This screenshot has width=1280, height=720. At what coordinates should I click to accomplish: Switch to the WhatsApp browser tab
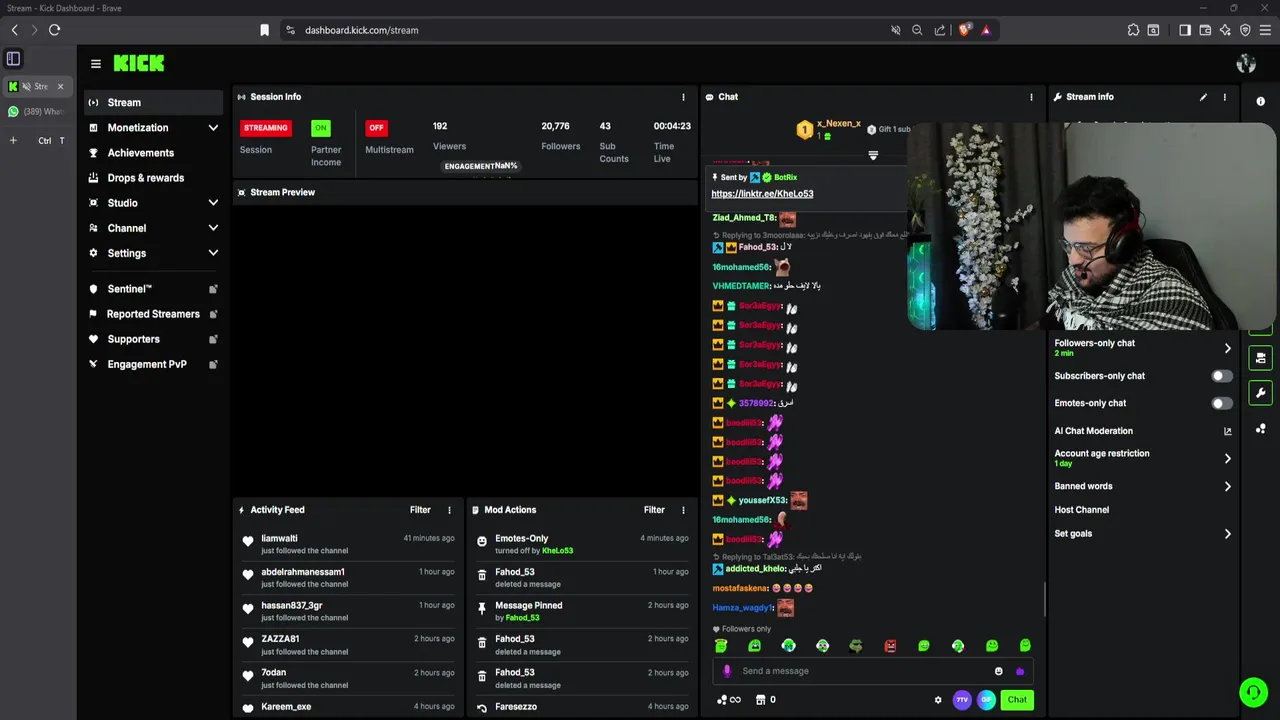38,111
